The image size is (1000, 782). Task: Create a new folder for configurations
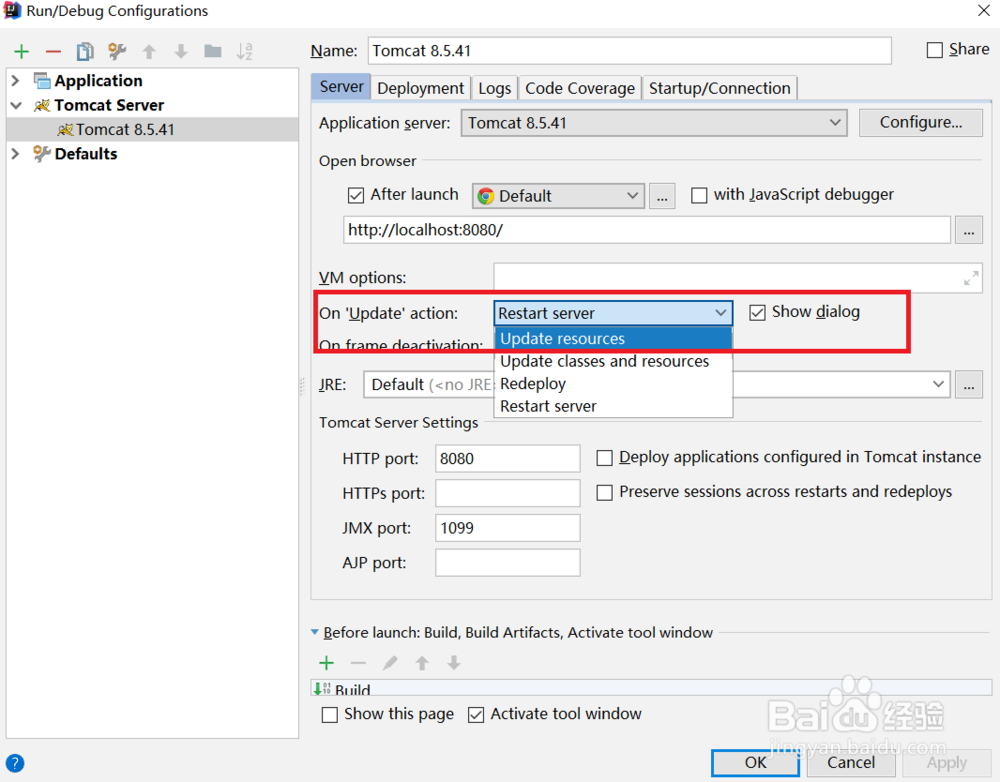[x=213, y=51]
